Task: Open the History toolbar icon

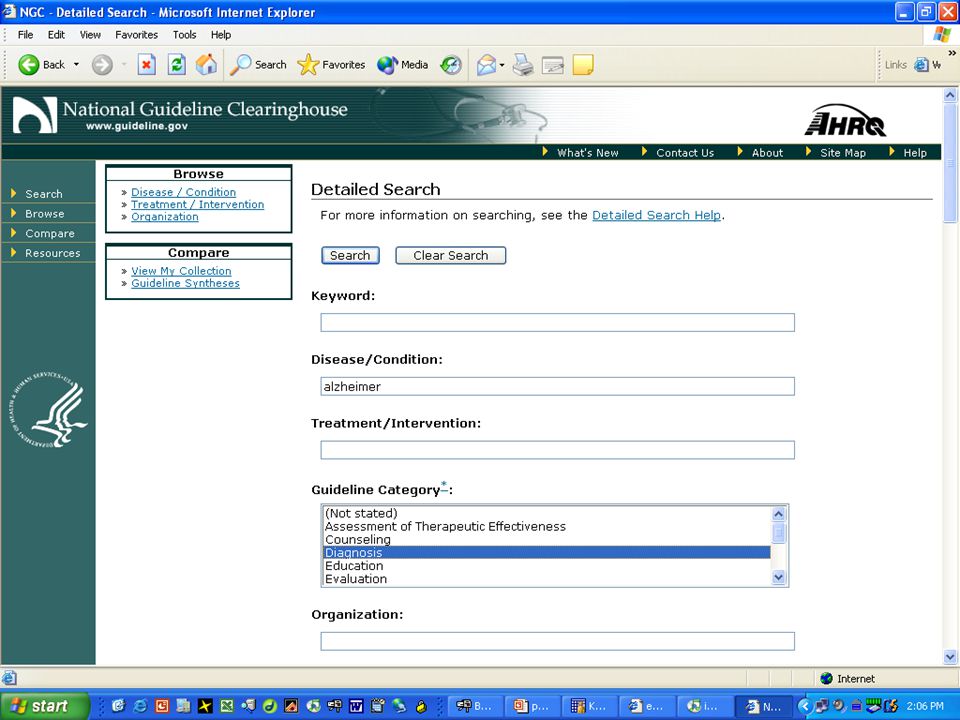Action: [x=451, y=64]
